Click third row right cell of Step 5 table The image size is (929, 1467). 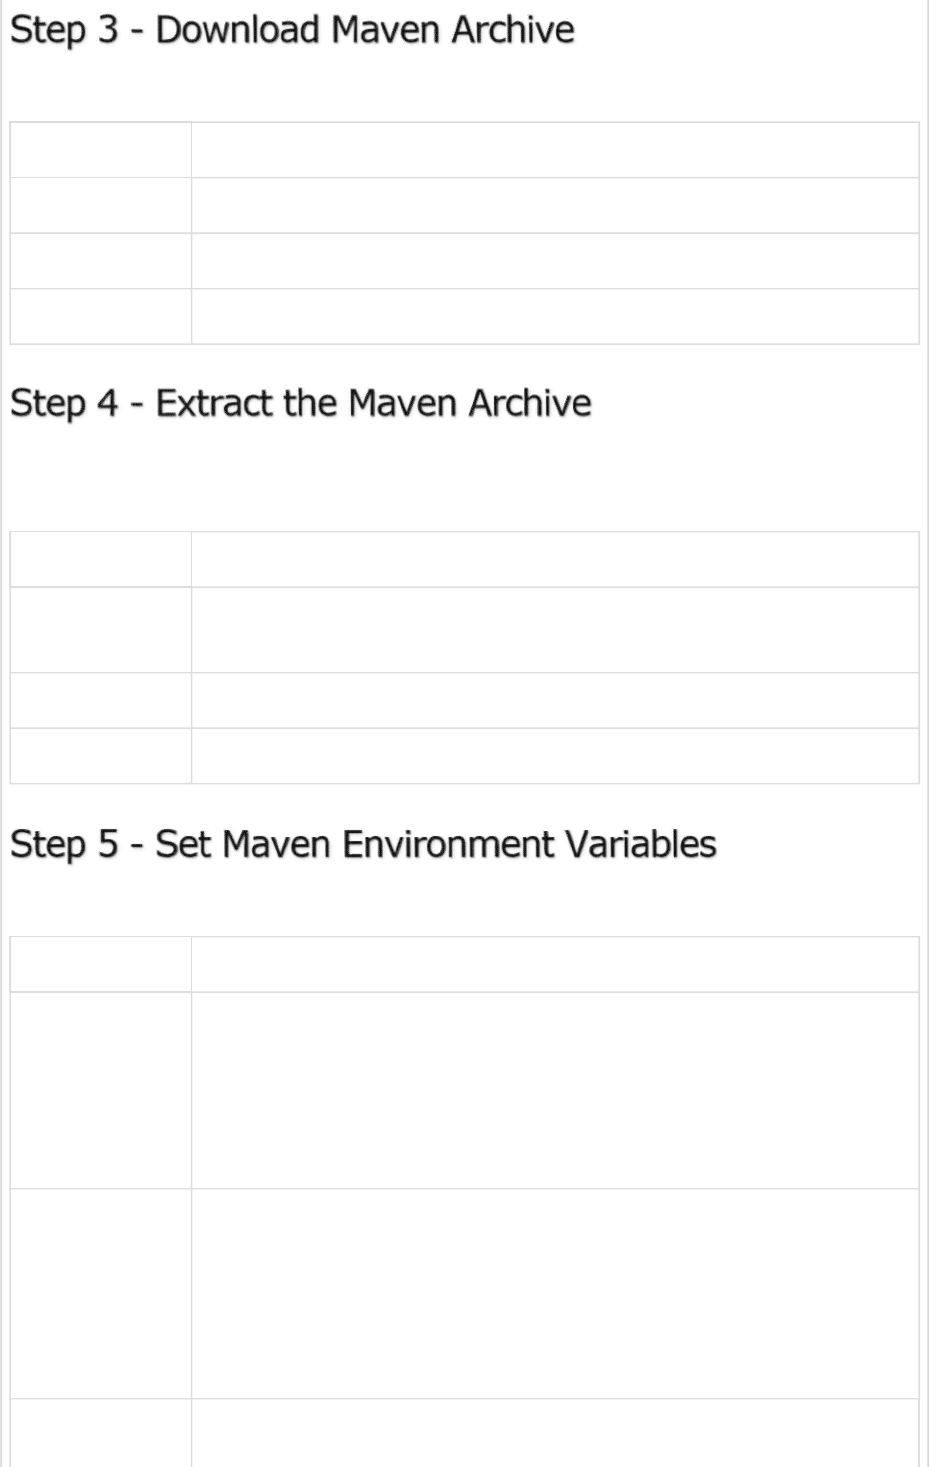555,1293
